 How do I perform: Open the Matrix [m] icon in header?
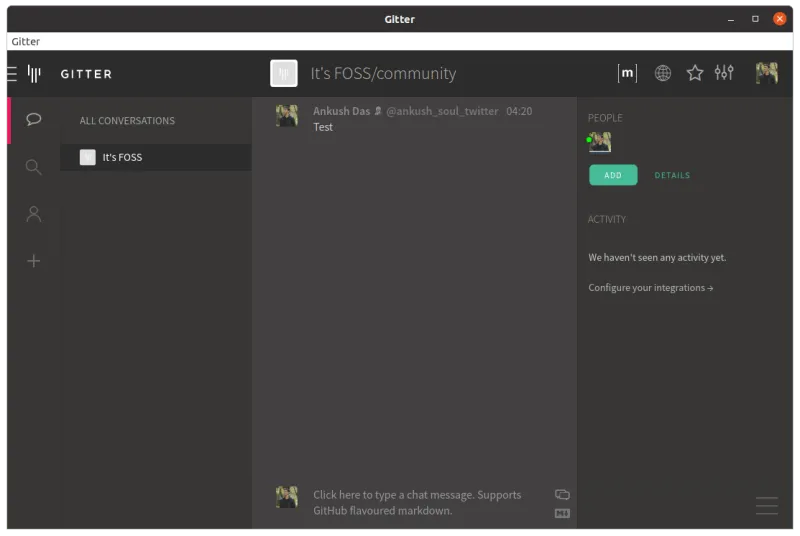click(627, 73)
